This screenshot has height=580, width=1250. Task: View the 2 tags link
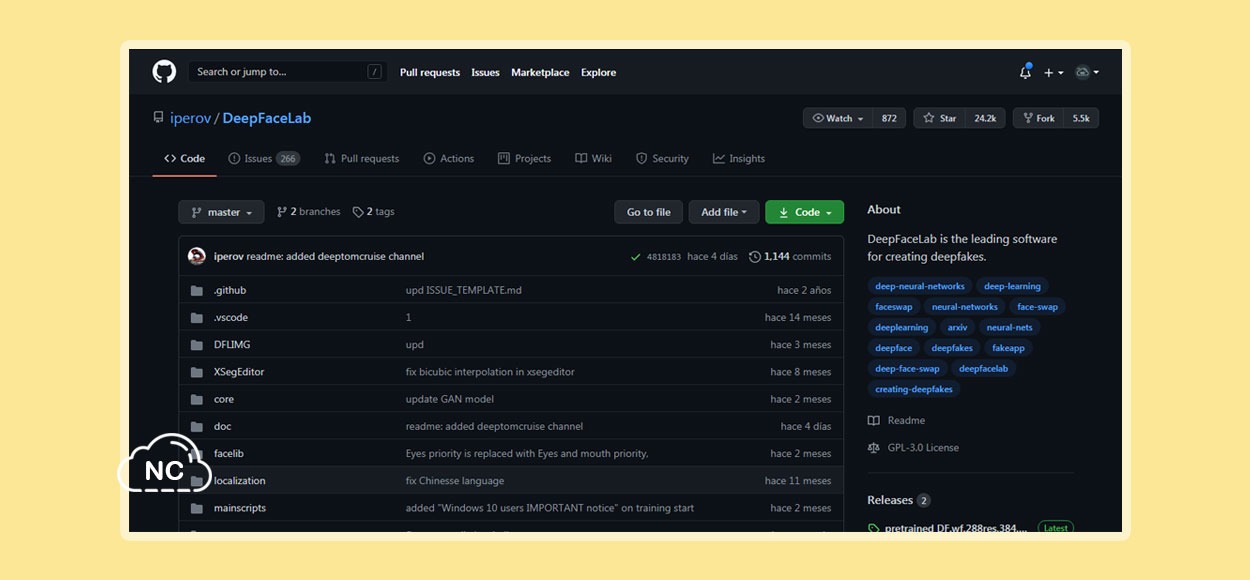374,212
